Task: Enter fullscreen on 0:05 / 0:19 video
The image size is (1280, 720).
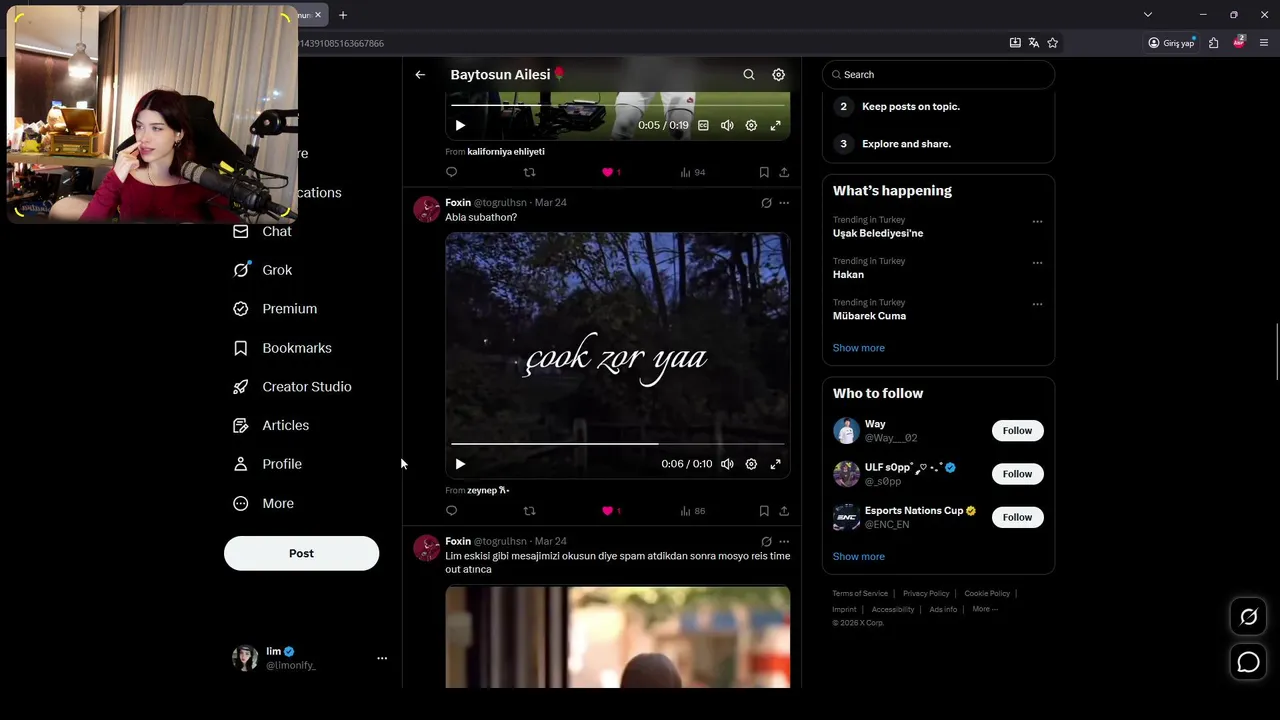Action: point(775,125)
